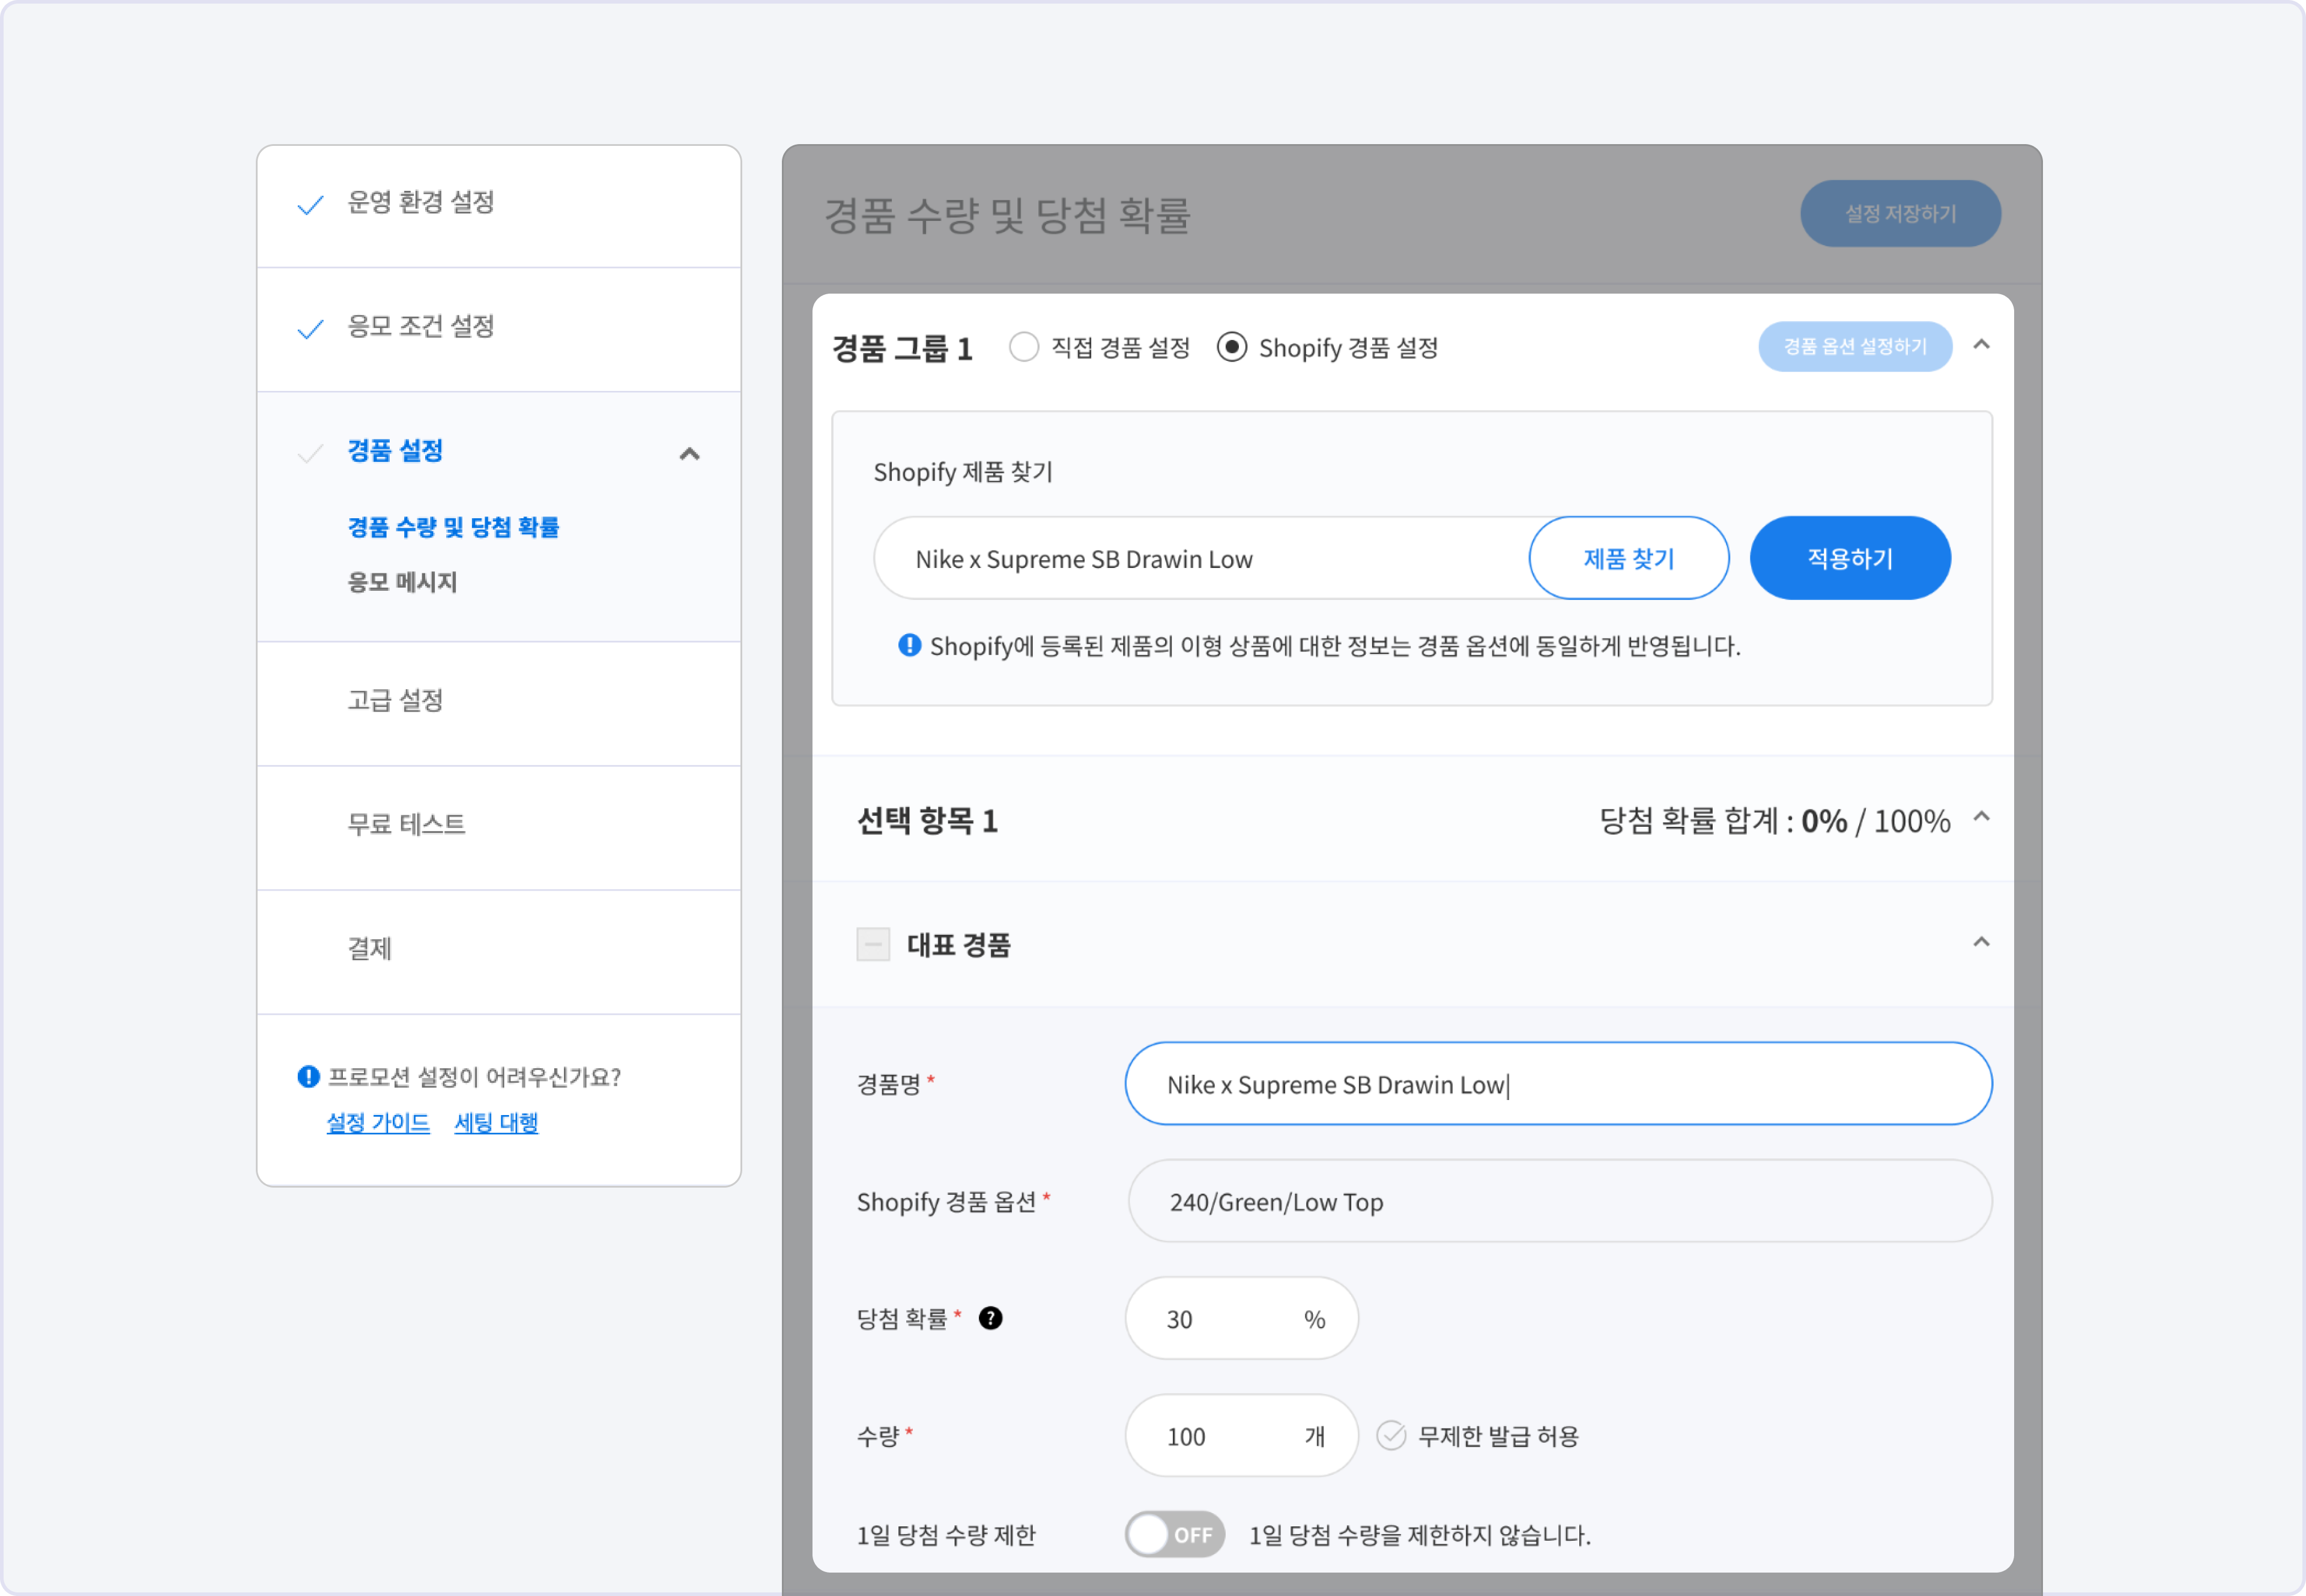Click the info icon beside Shopify notice text
This screenshot has height=1596, width=2306.
pos(909,645)
